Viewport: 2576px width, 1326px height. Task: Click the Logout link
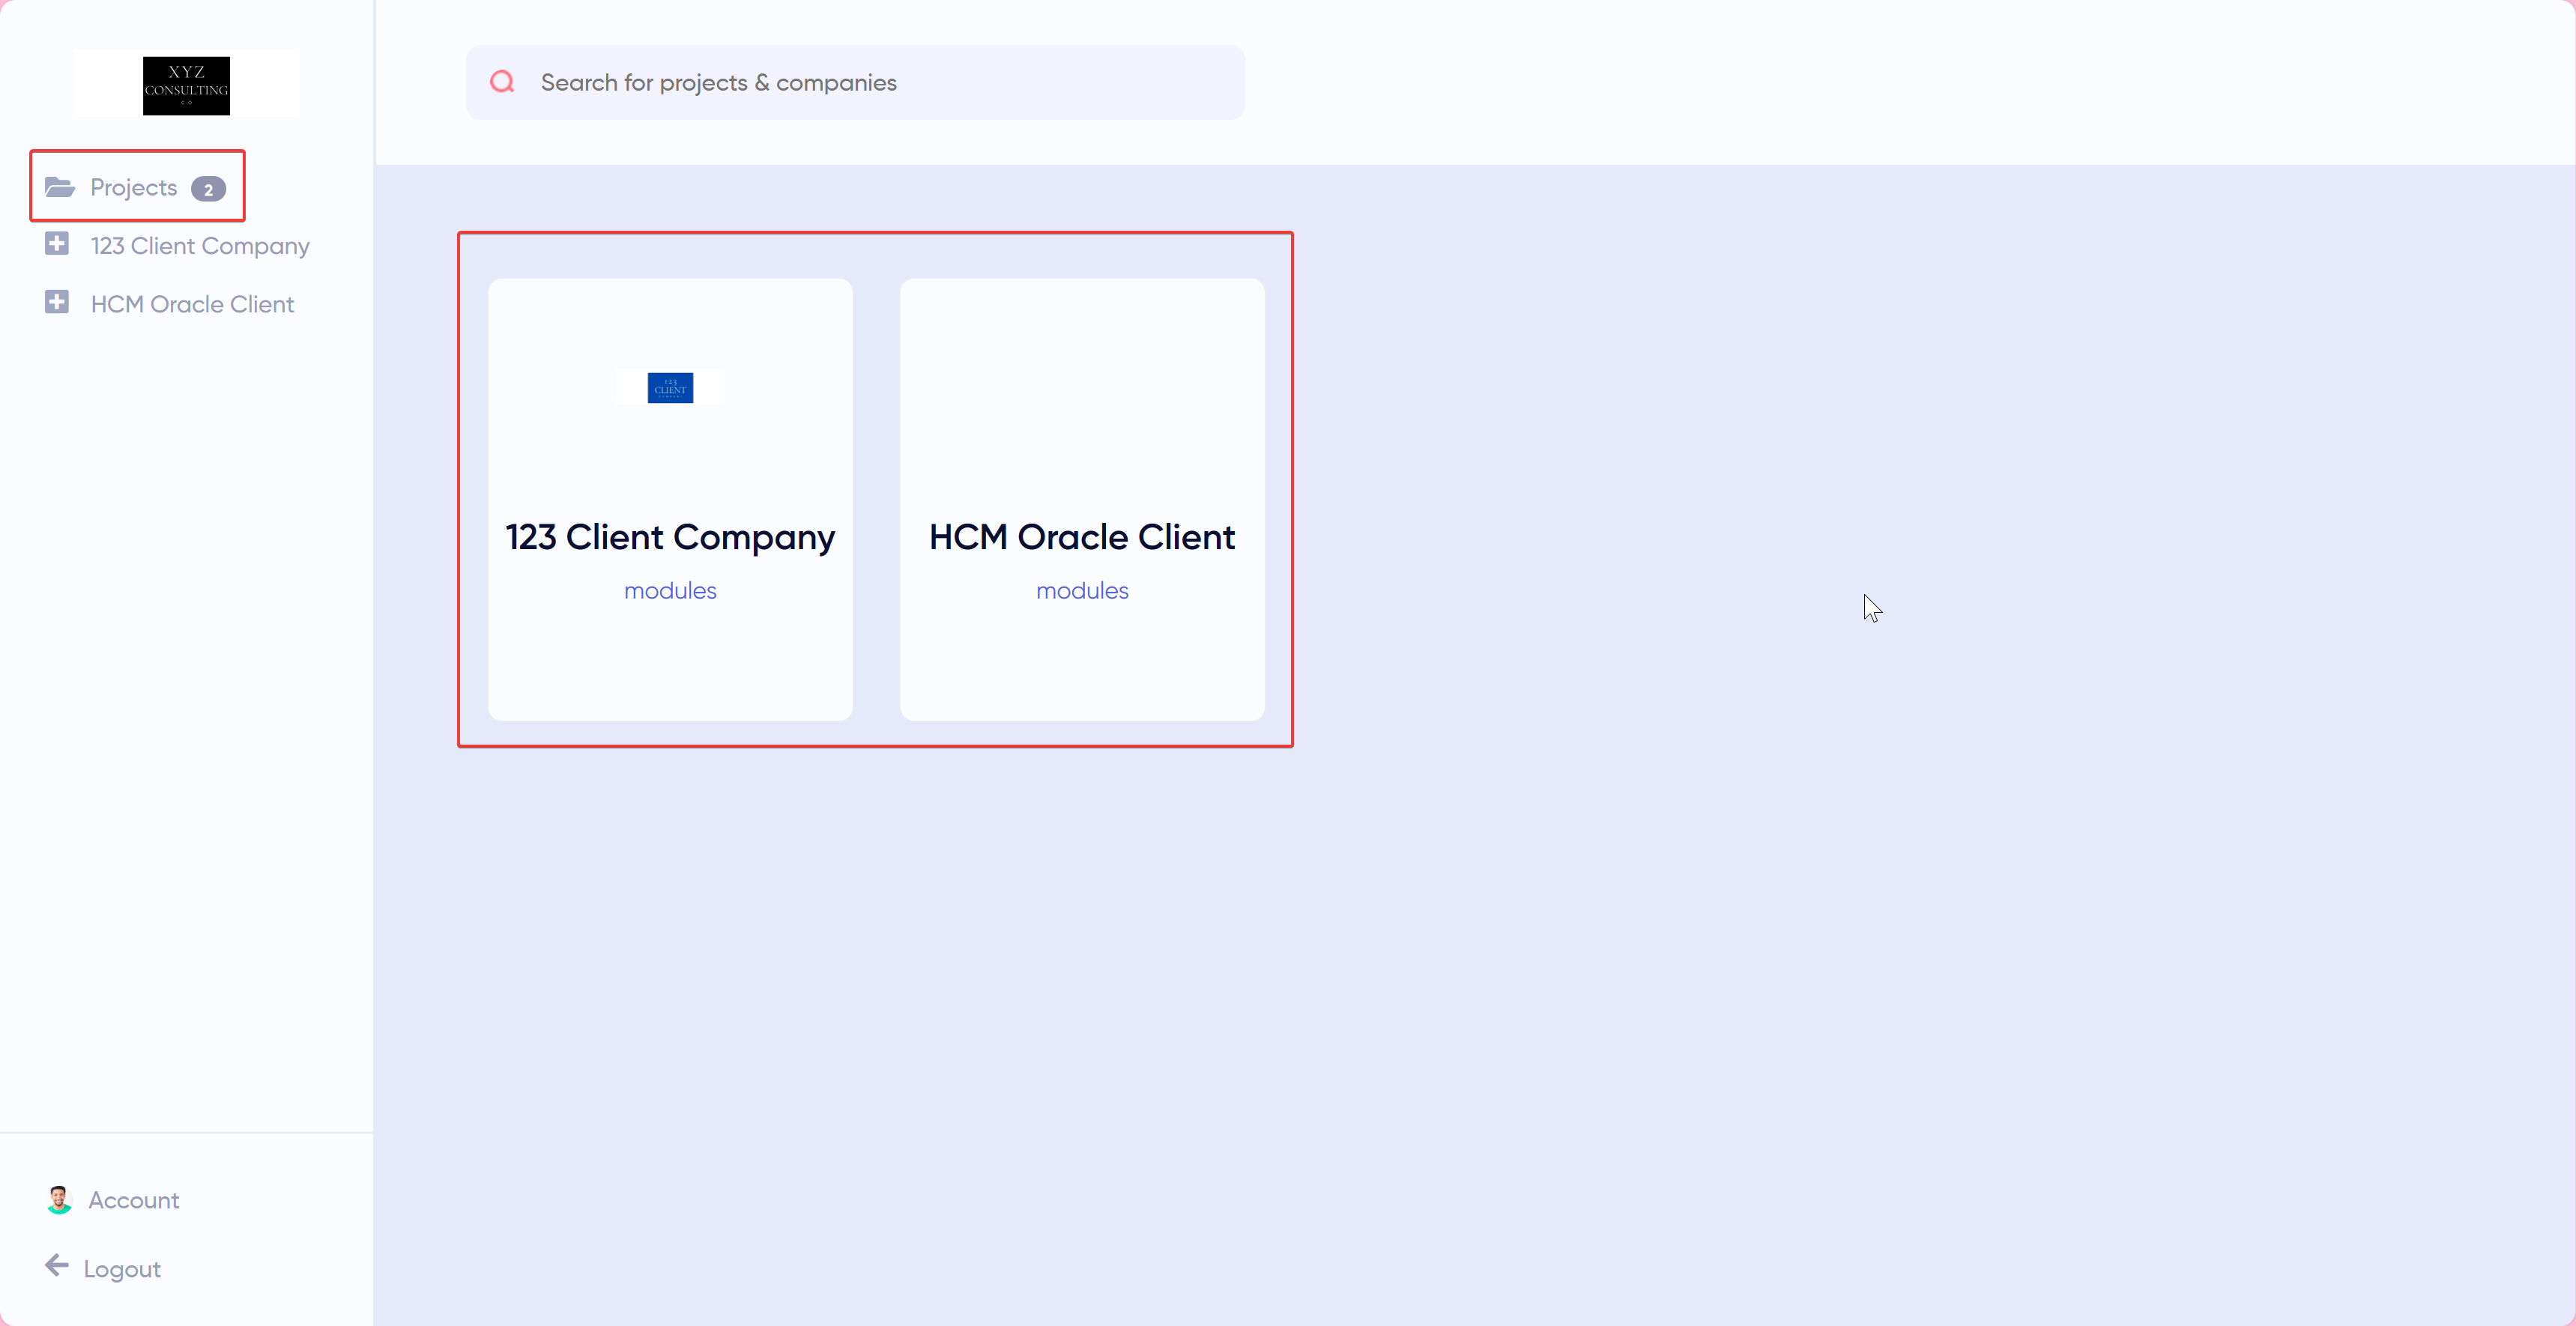click(x=122, y=1269)
